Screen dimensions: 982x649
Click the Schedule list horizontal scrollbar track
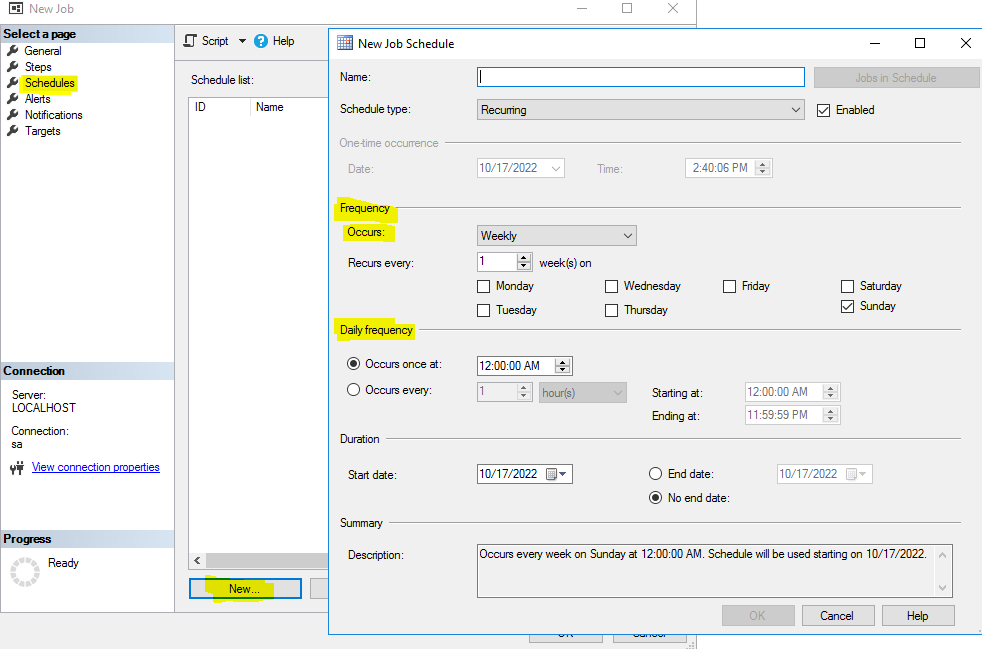[267, 561]
